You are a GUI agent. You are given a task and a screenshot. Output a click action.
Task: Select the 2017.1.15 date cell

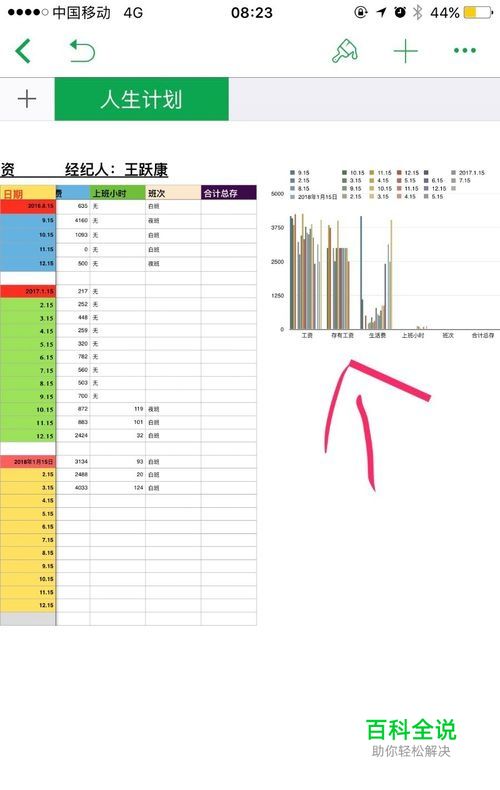pos(28,291)
